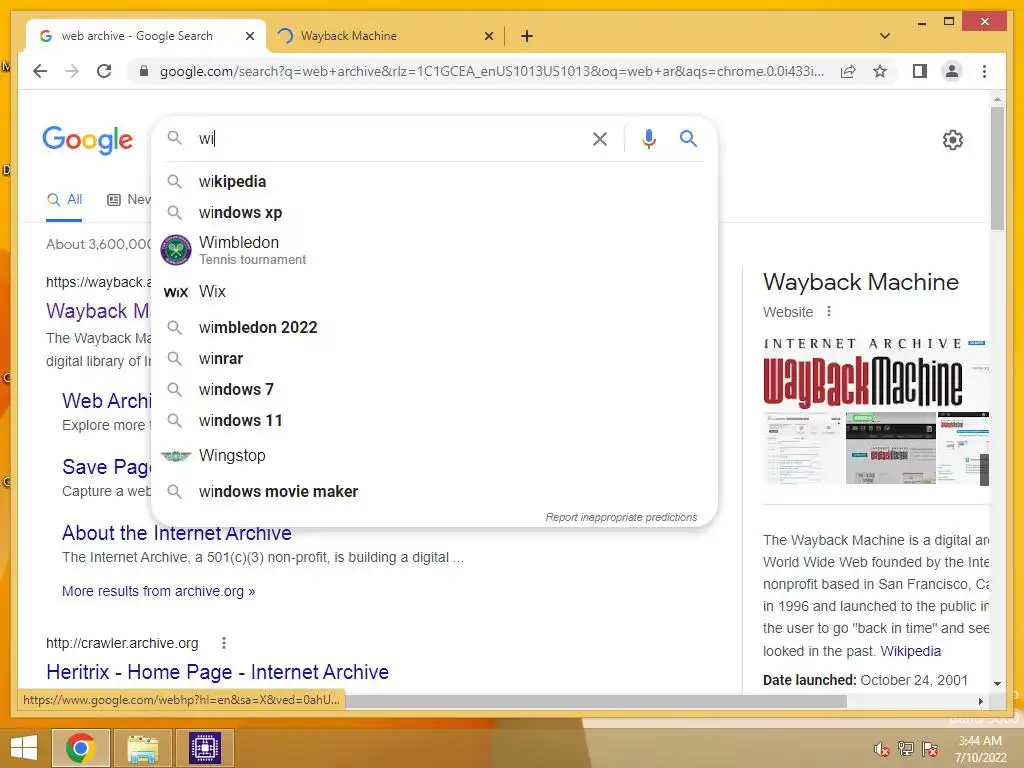Clear the search box with X
The image size is (1024, 768).
coord(600,139)
